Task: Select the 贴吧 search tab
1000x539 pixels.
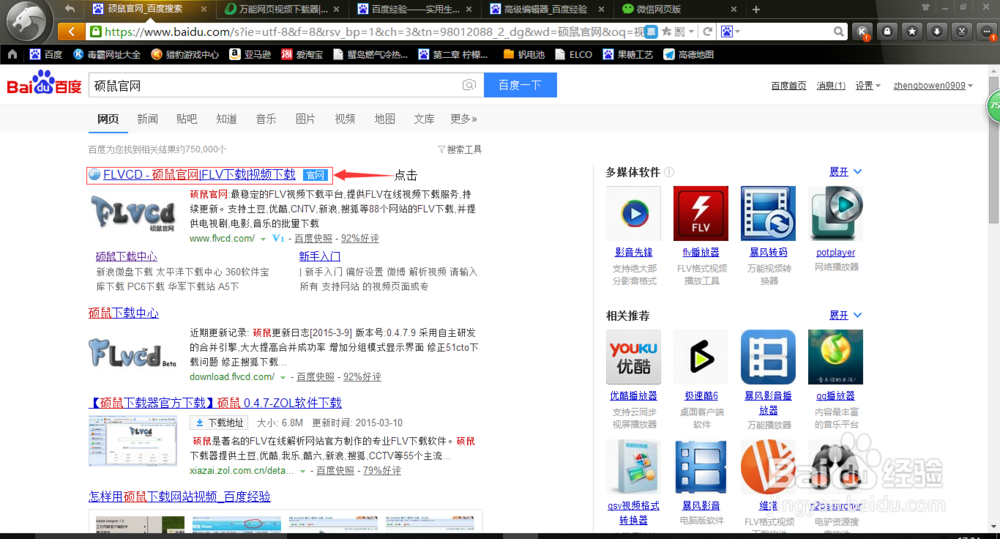Action: click(x=187, y=119)
